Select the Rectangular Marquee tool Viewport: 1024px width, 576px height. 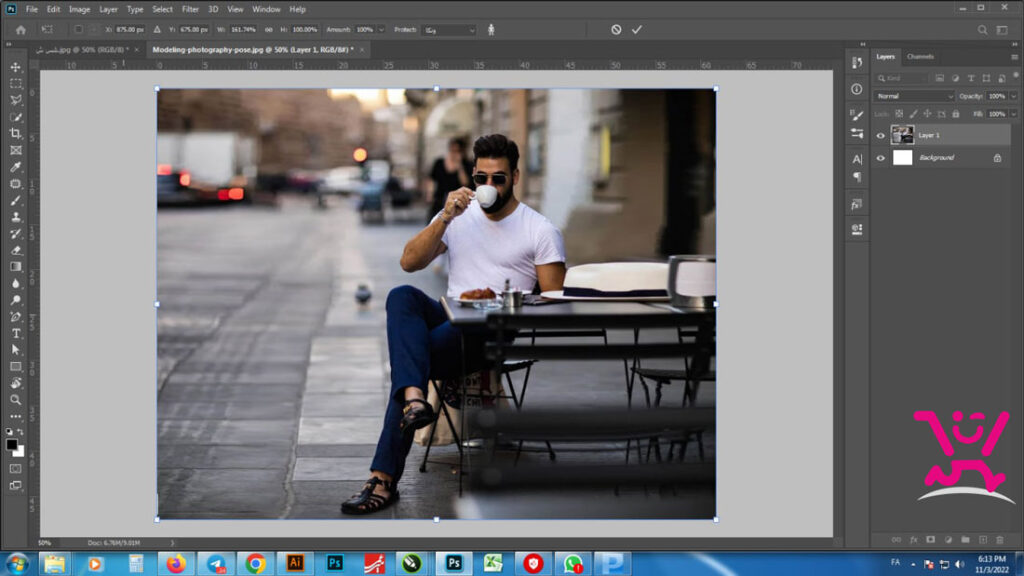(16, 84)
